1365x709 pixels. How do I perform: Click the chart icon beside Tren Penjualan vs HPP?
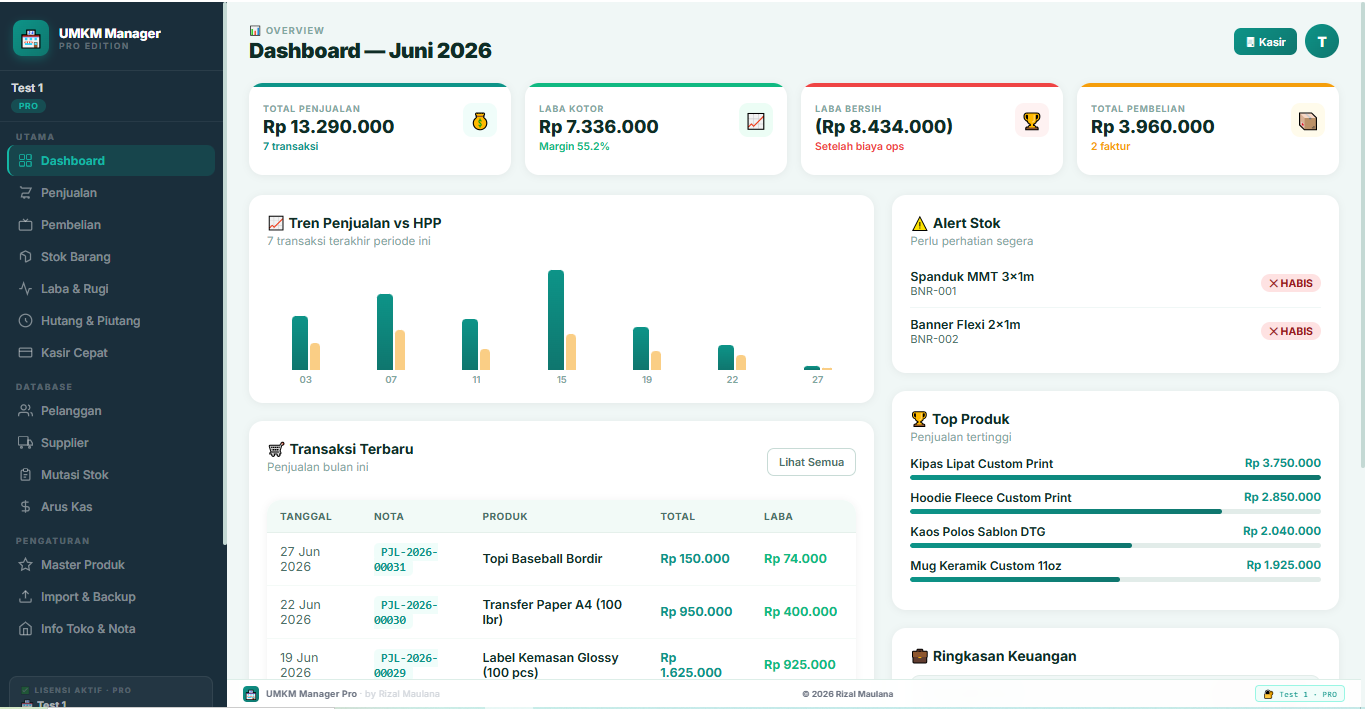[x=276, y=223]
